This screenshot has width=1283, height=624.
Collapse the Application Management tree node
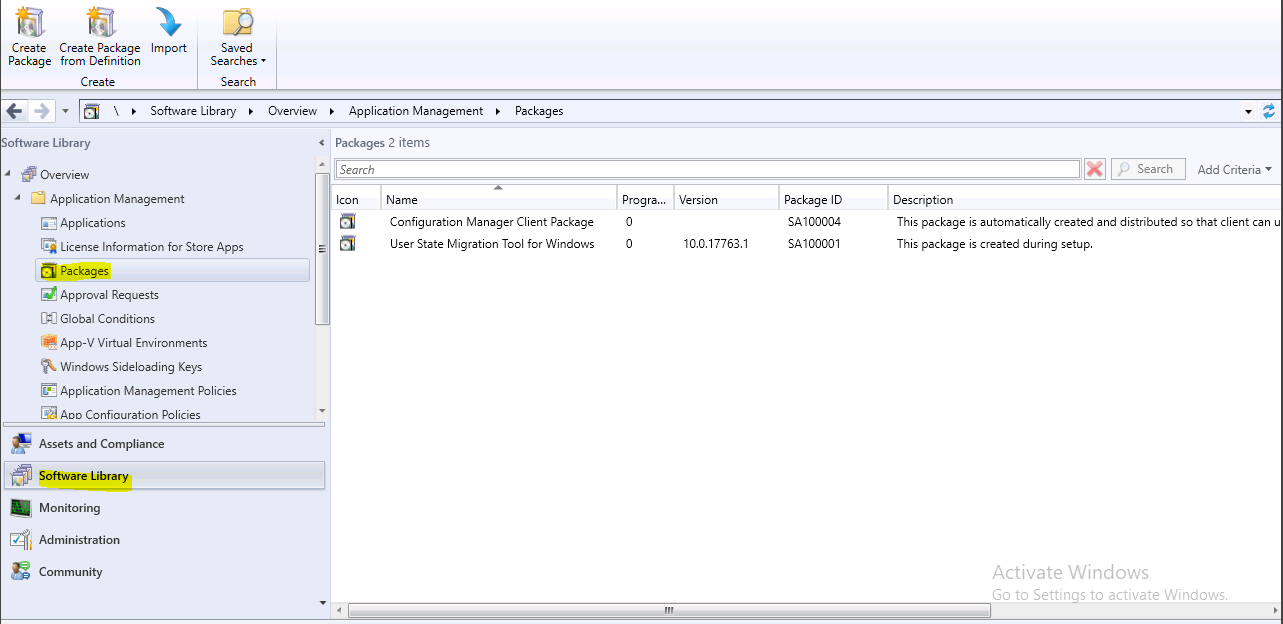point(18,198)
